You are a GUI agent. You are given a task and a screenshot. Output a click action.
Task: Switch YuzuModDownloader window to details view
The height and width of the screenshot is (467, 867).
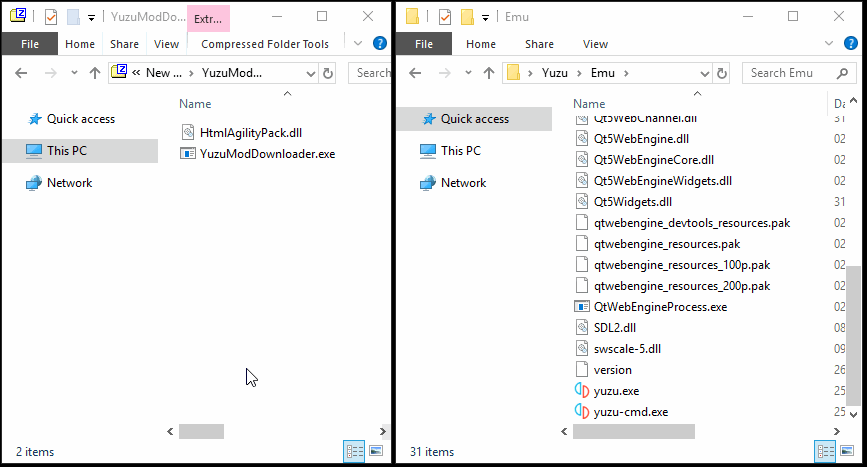click(x=354, y=452)
